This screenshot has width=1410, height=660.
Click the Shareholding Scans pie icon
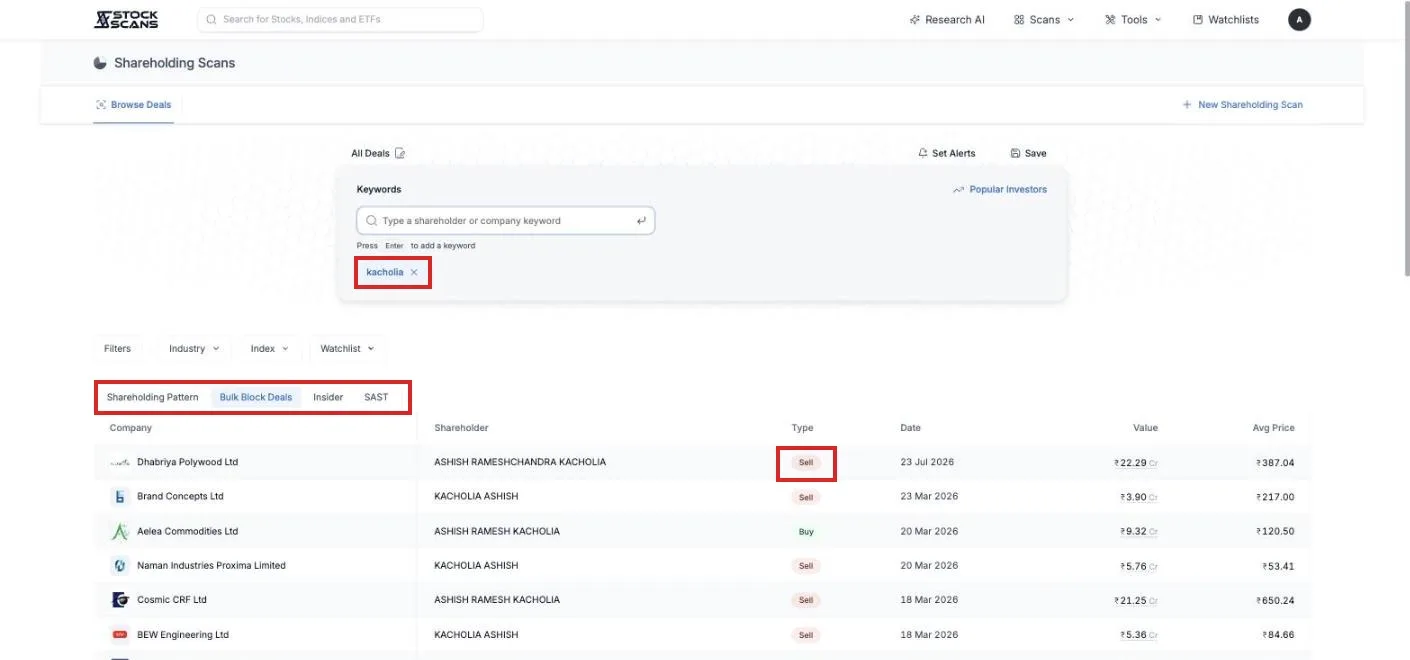click(100, 63)
